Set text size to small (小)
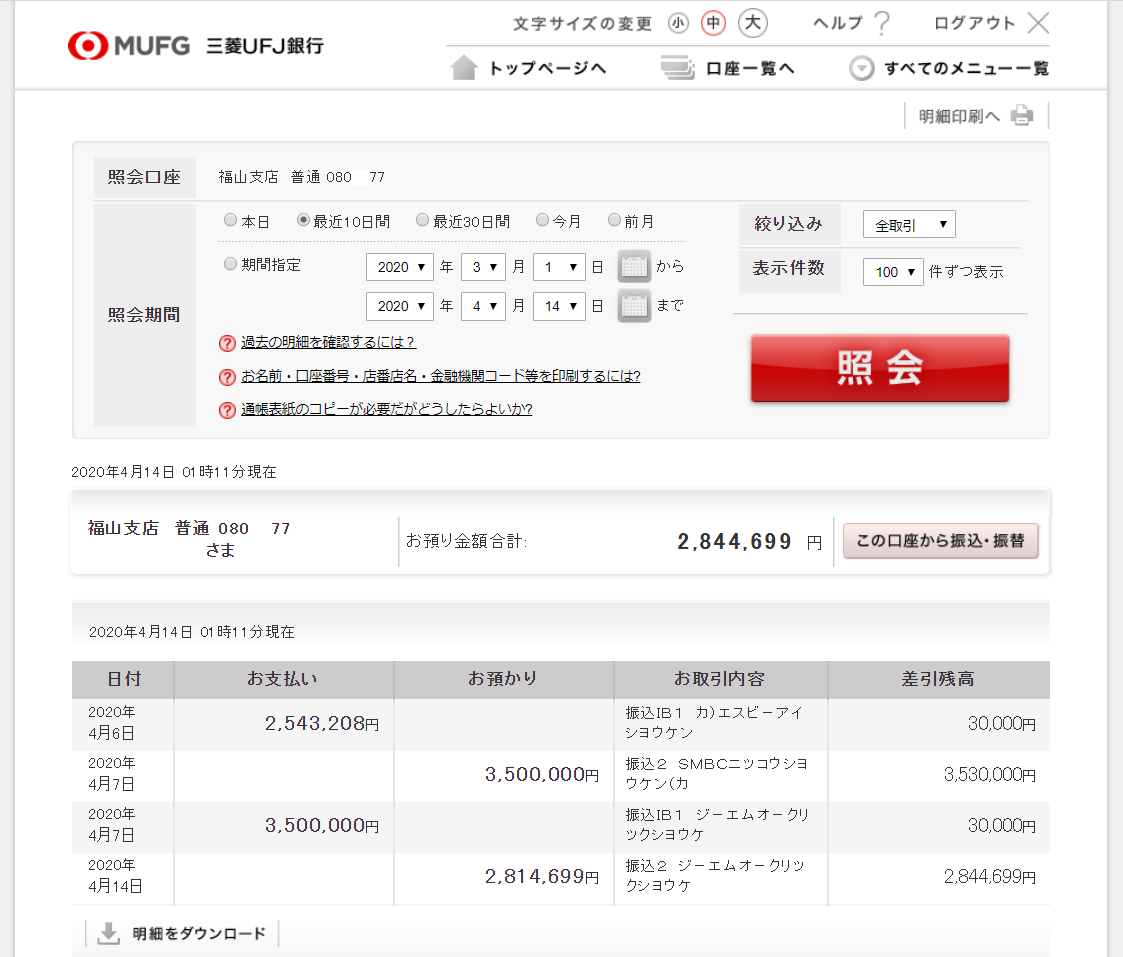This screenshot has height=957, width=1123. (678, 23)
